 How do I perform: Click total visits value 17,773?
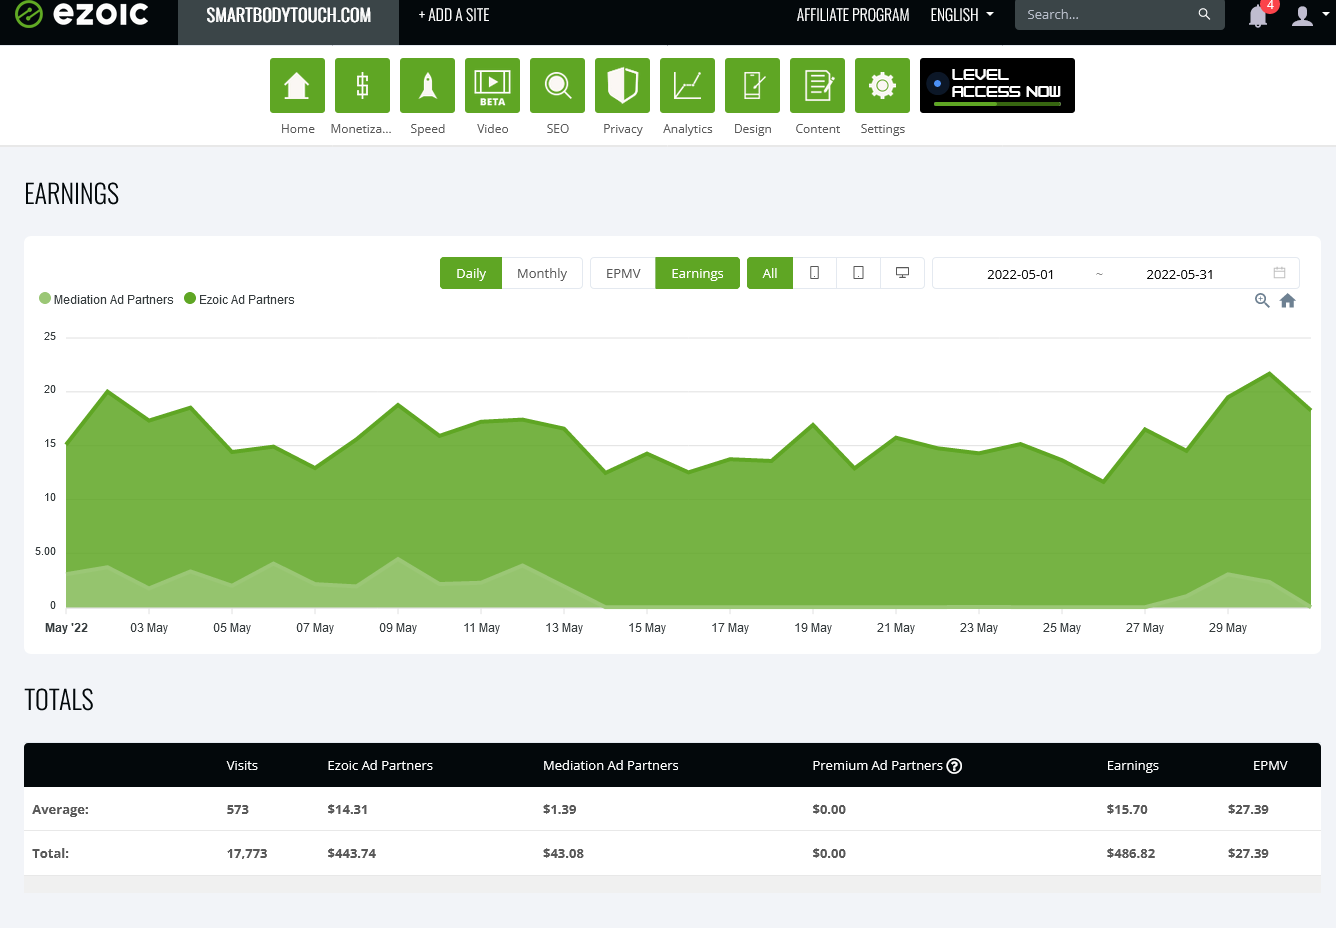tap(246, 853)
